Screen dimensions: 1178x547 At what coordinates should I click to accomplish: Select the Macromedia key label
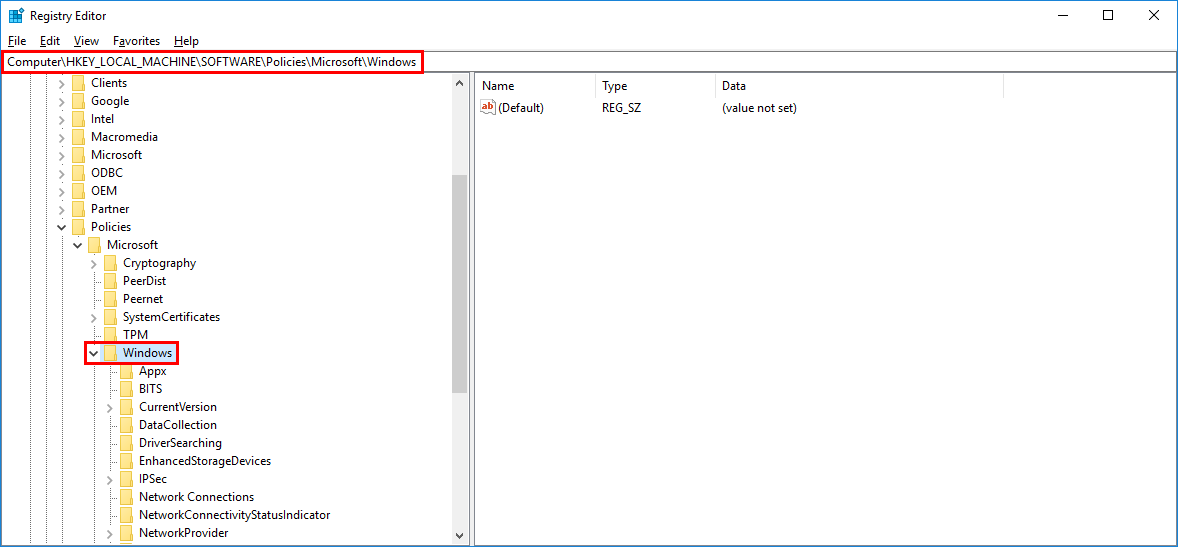(124, 137)
